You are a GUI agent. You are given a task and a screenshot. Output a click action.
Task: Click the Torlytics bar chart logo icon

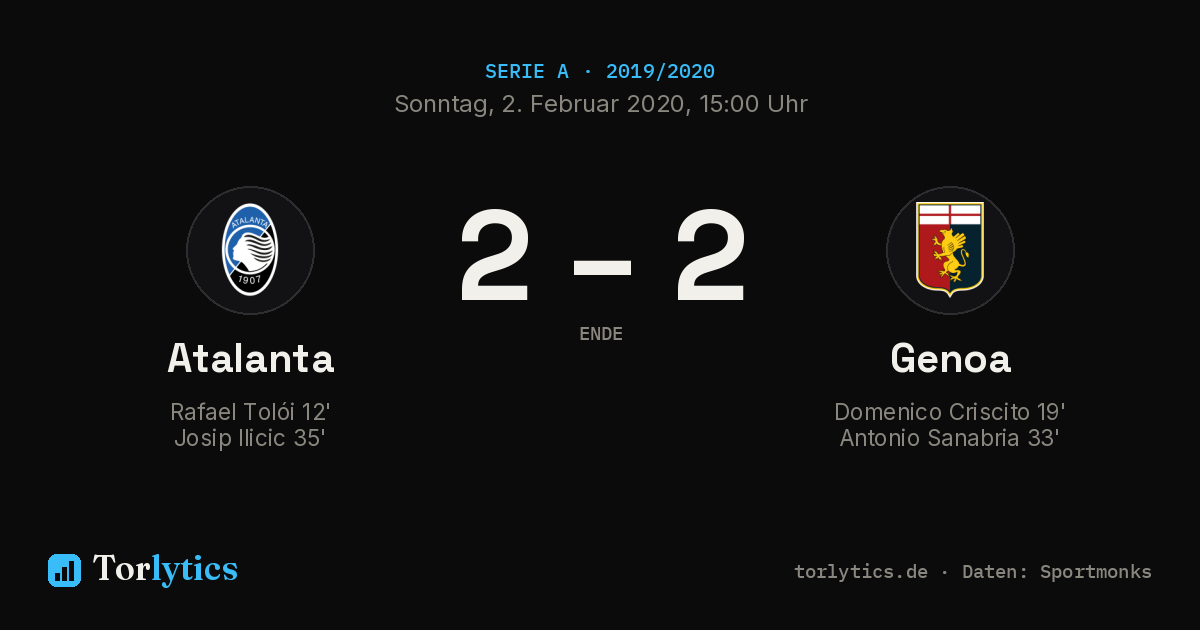coord(64,570)
